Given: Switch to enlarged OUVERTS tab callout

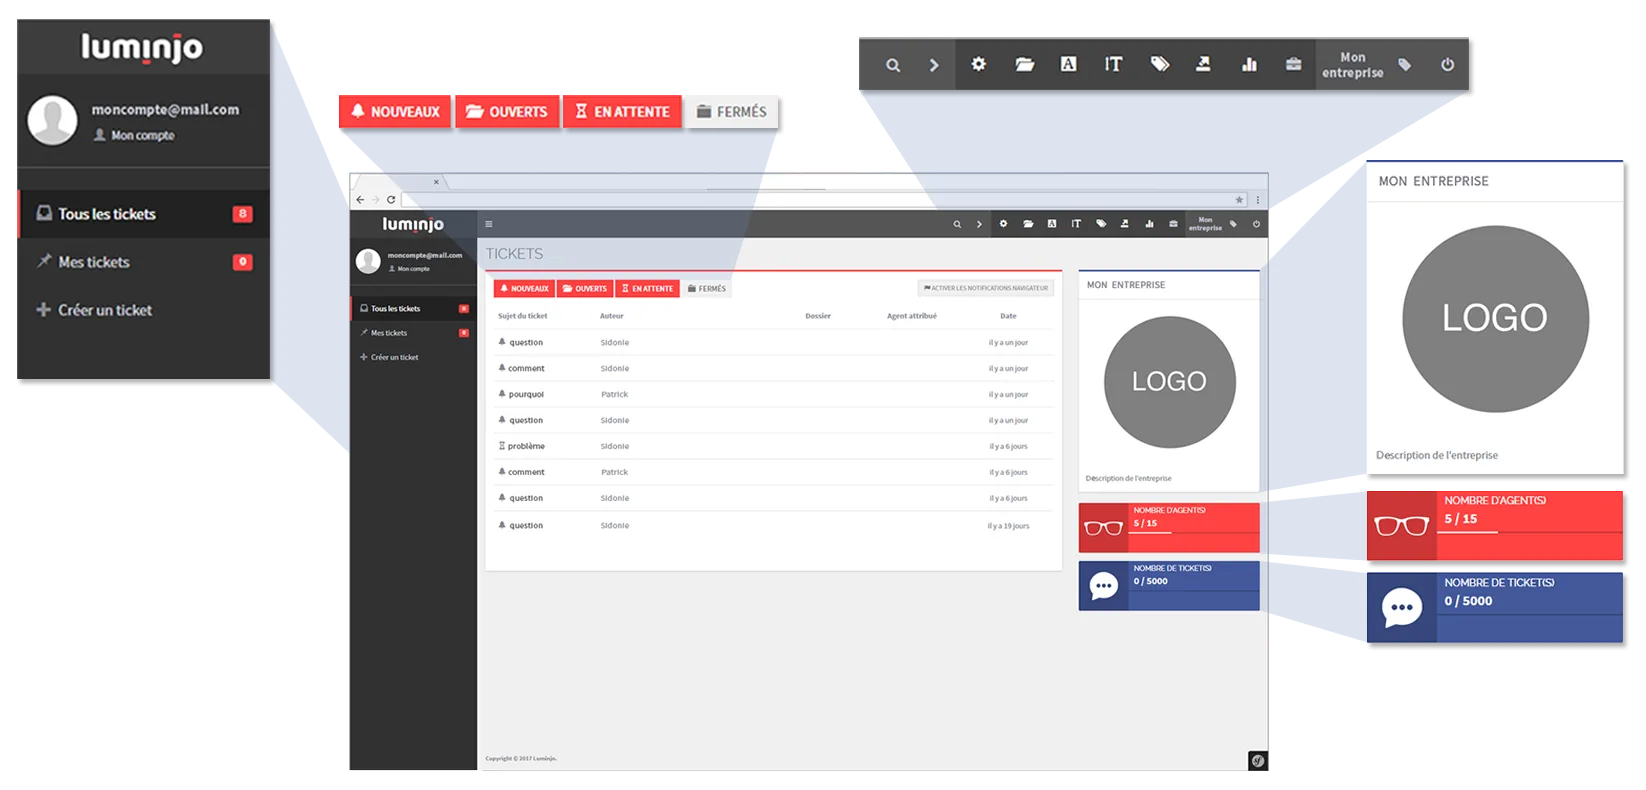Looking at the screenshot, I should tap(507, 112).
